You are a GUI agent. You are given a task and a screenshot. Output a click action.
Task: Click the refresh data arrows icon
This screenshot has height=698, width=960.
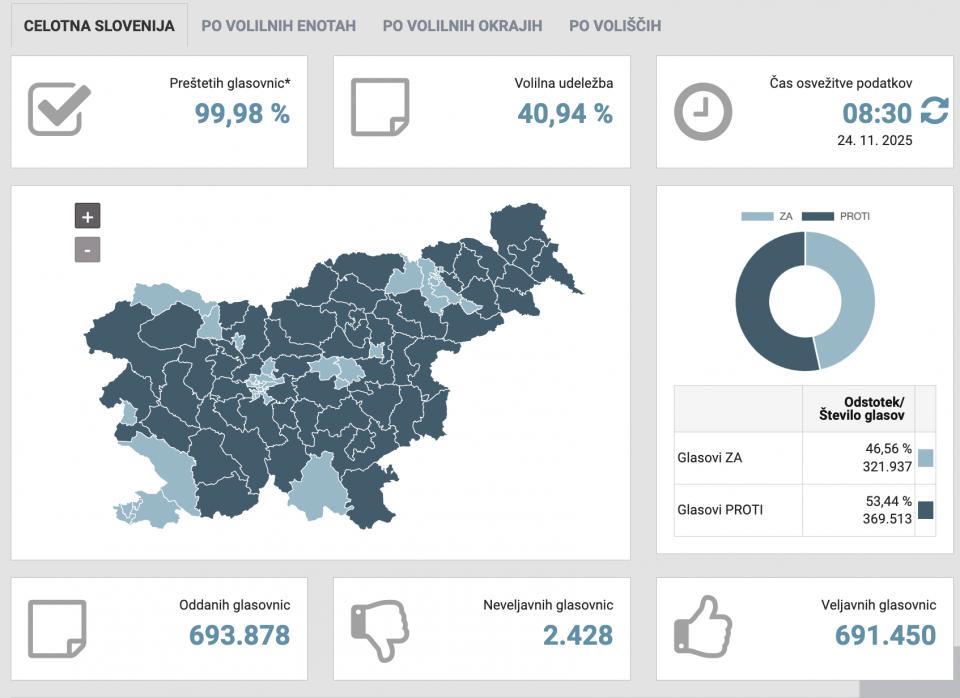(x=934, y=111)
